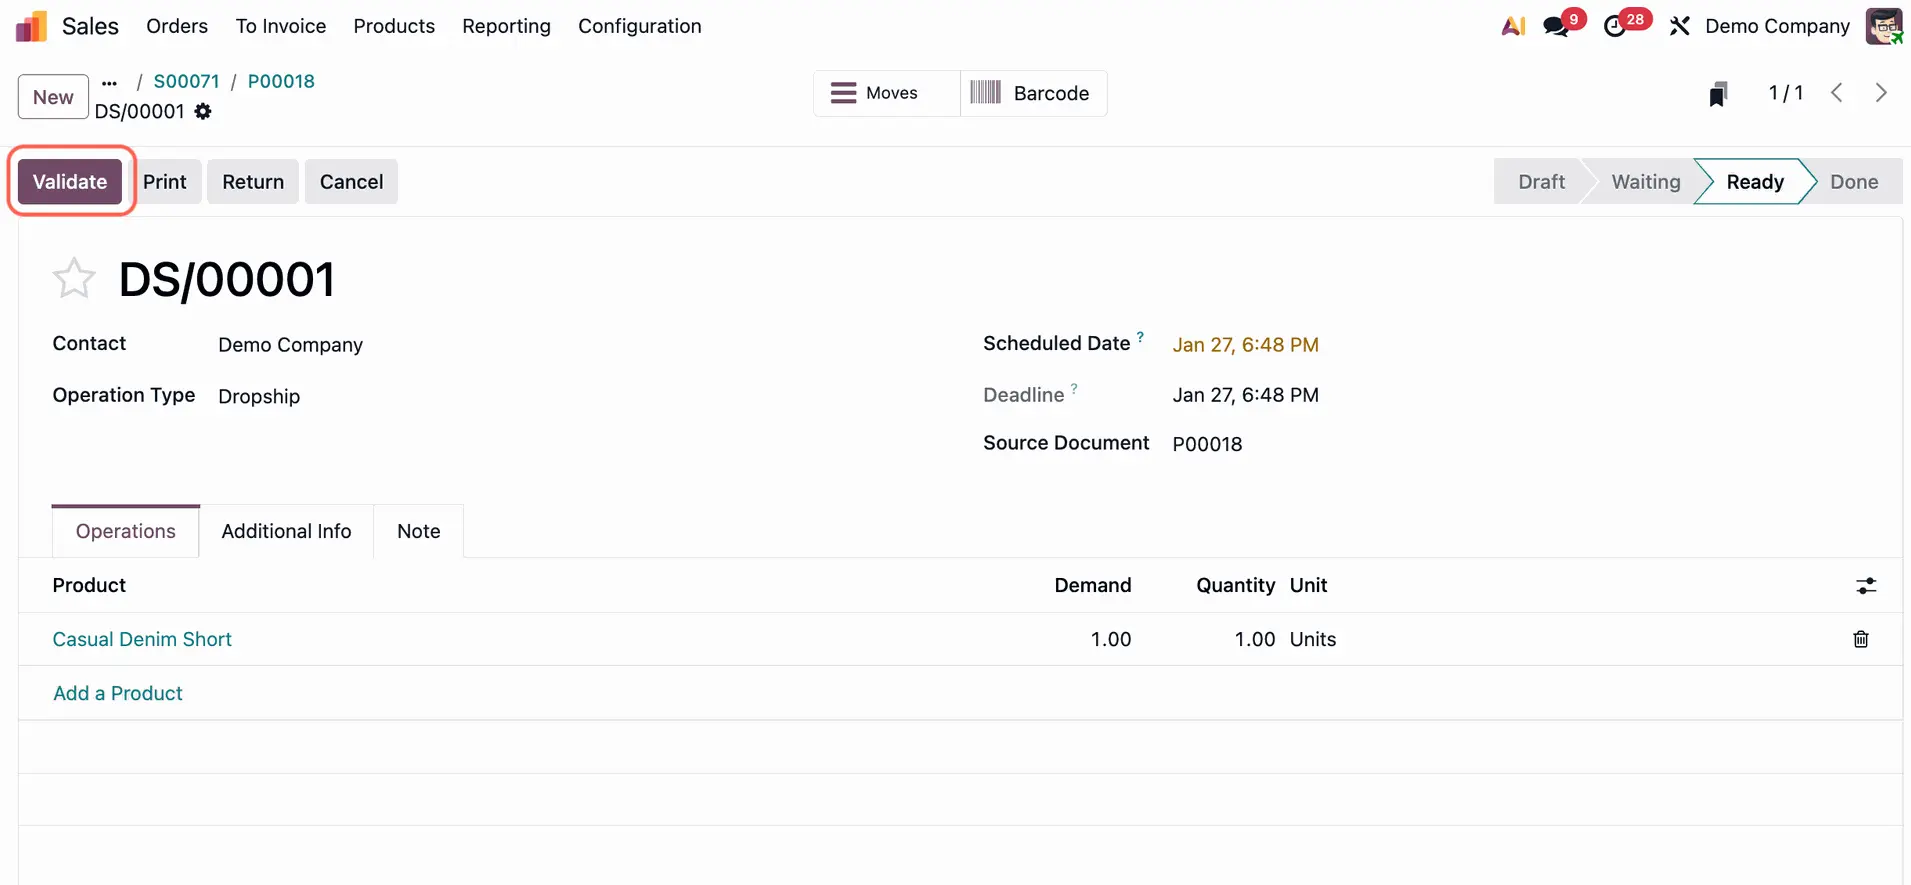Viewport: 1911px width, 885px height.
Task: Click the Sales app logo icon
Action: coord(31,26)
